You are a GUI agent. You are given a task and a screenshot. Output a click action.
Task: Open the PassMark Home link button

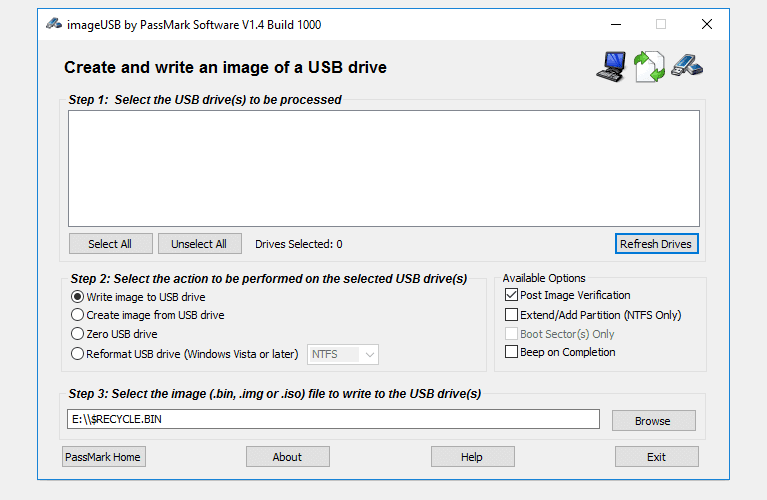click(103, 456)
